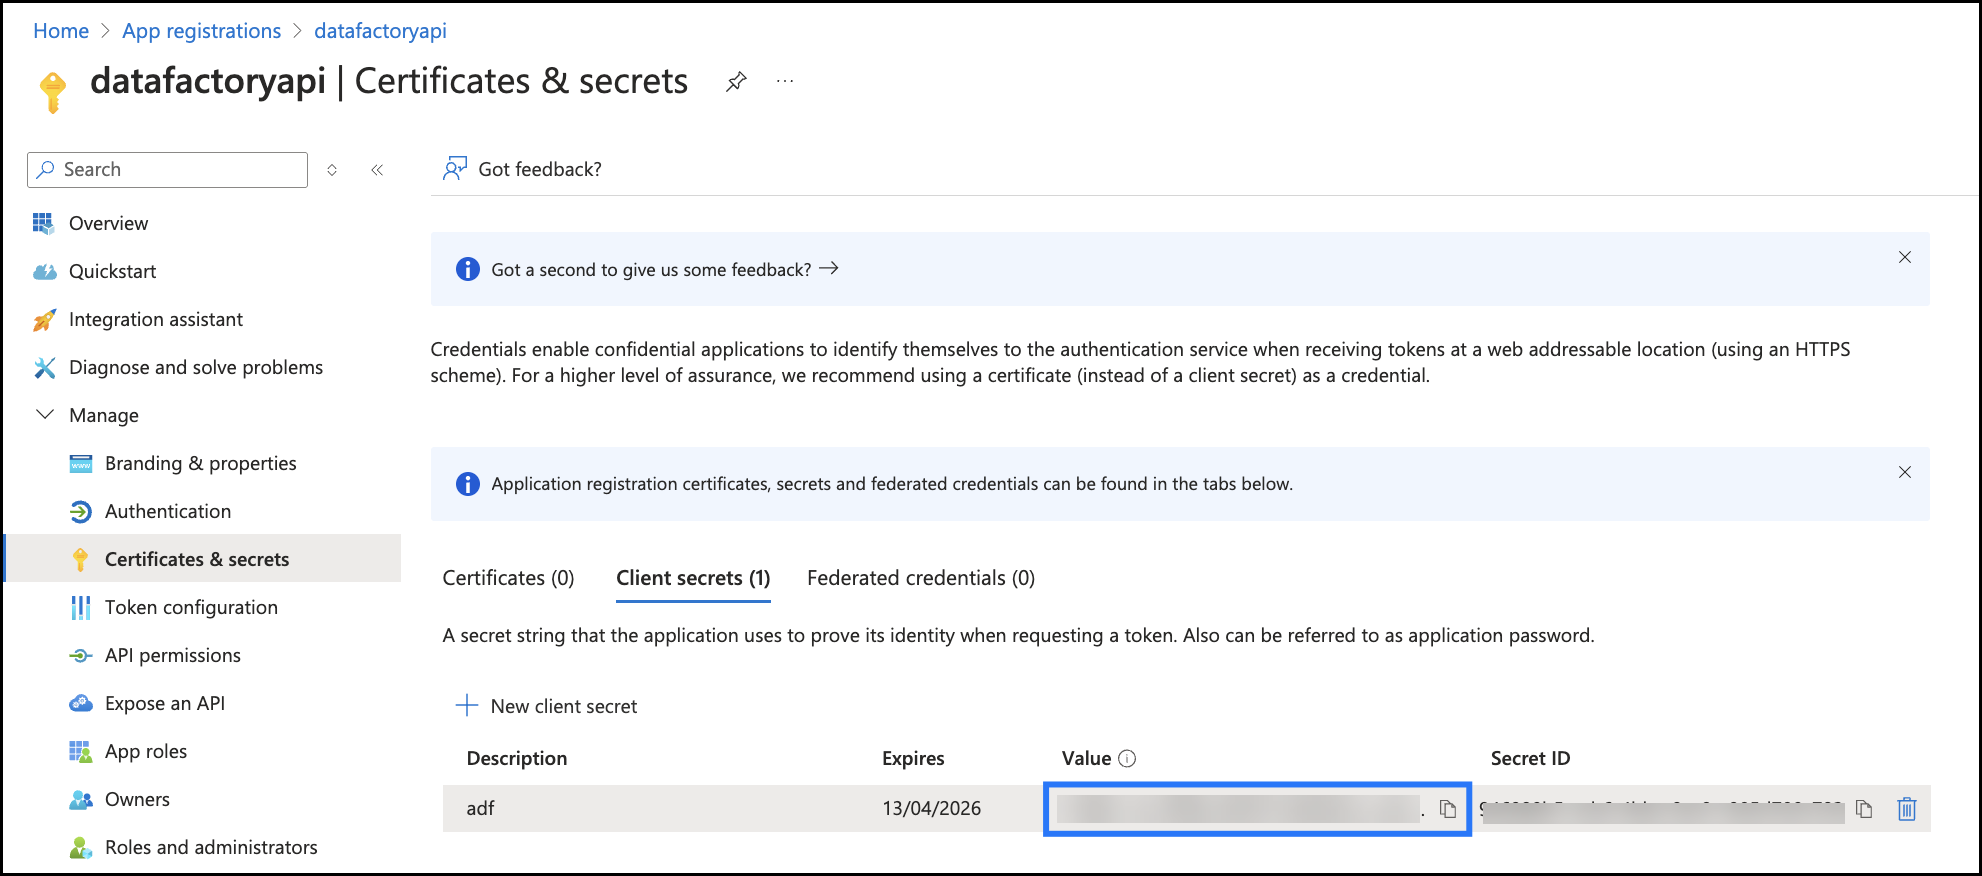Add a New client secret
The height and width of the screenshot is (876, 1982).
point(547,706)
